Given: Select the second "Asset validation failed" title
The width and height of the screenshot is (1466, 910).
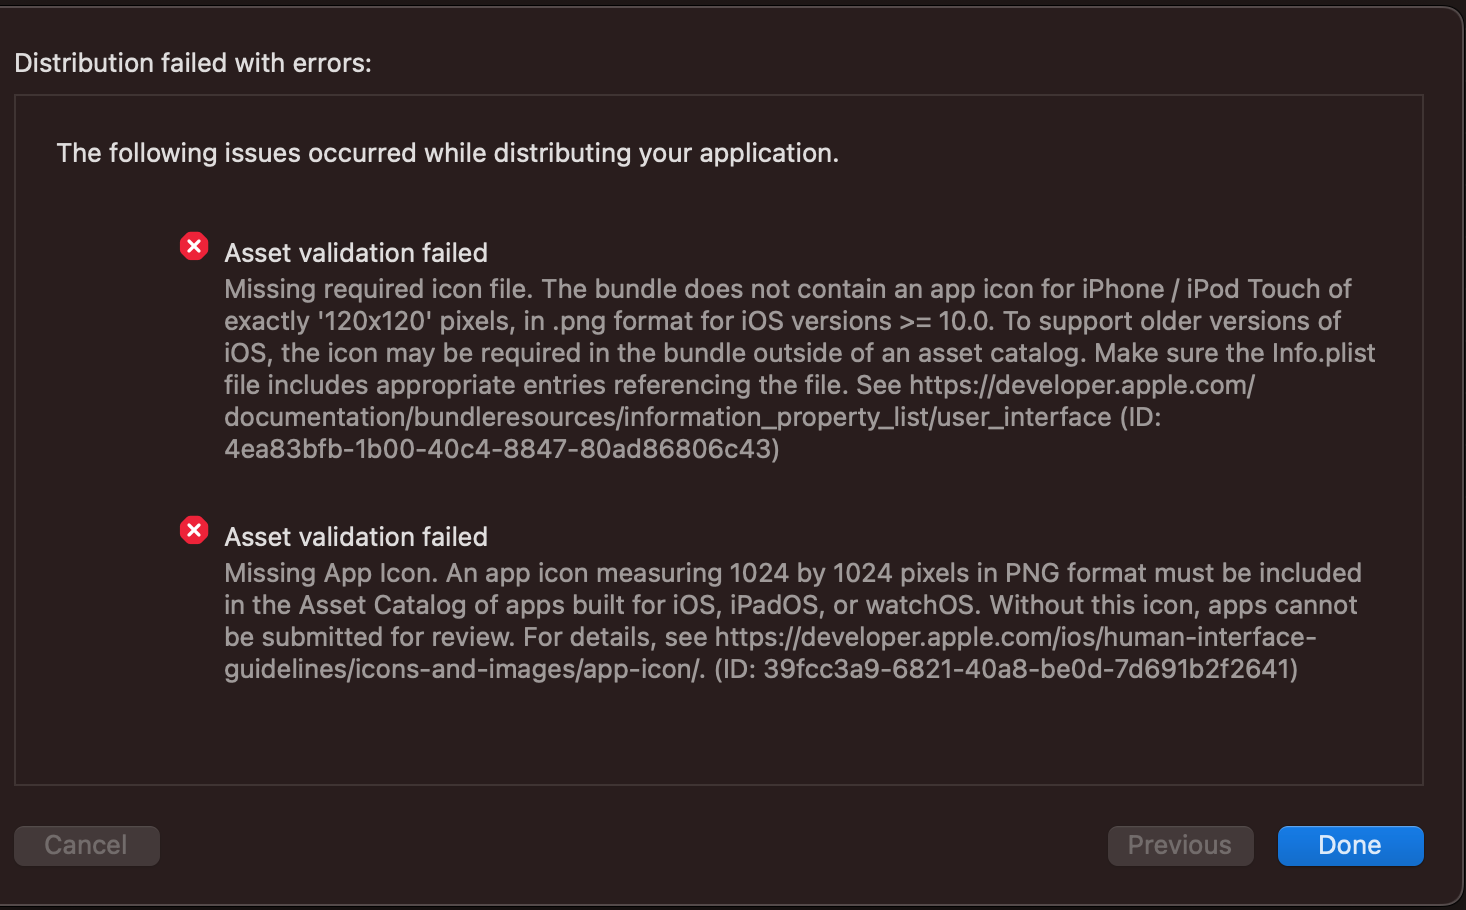Looking at the screenshot, I should [356, 537].
